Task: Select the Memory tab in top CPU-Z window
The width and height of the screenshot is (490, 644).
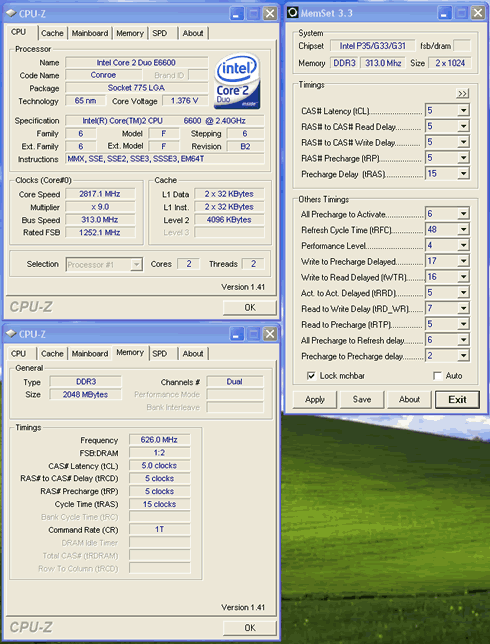Action: coord(130,33)
